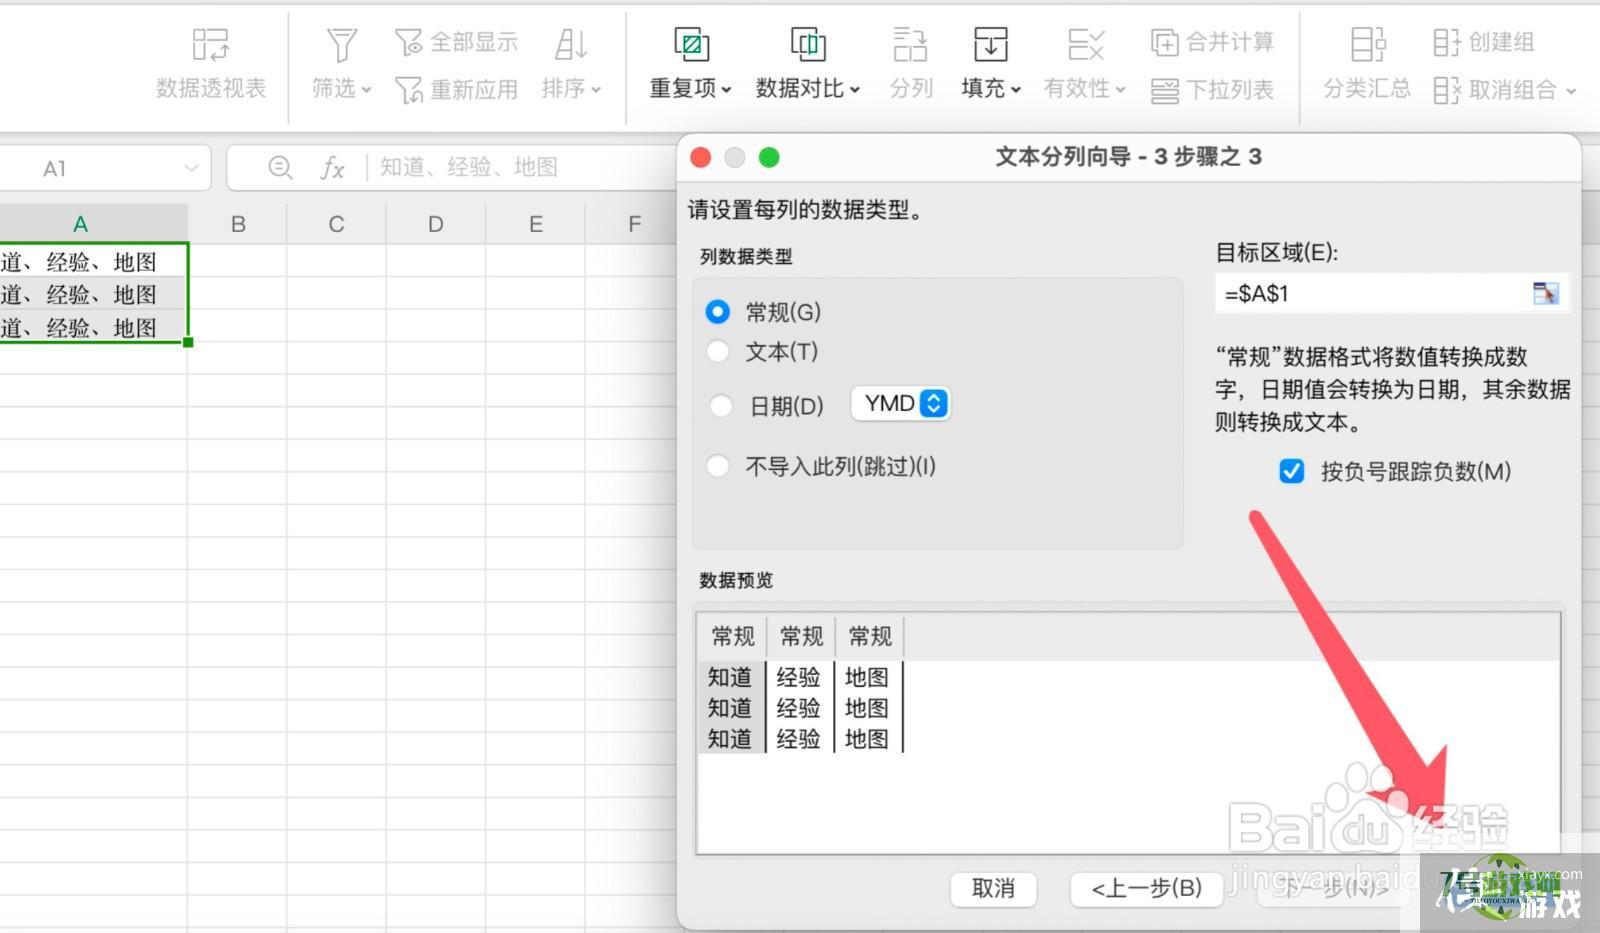
Task: Click the fx insert function icon
Action: [x=333, y=168]
